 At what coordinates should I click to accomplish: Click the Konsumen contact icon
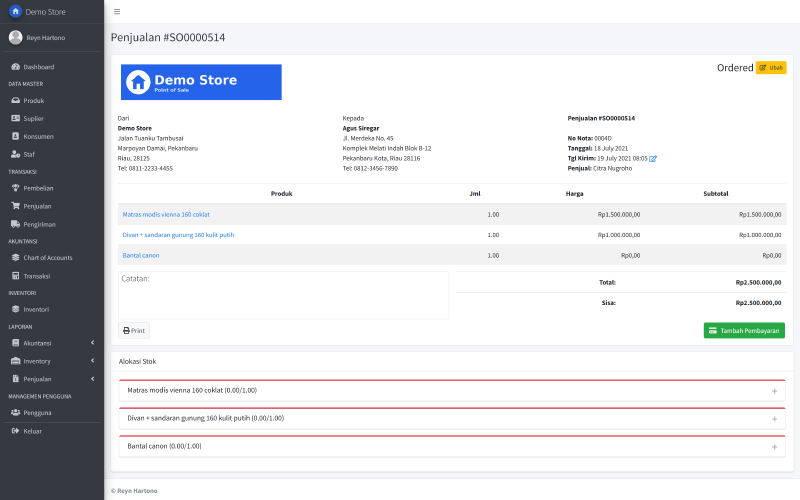15,136
